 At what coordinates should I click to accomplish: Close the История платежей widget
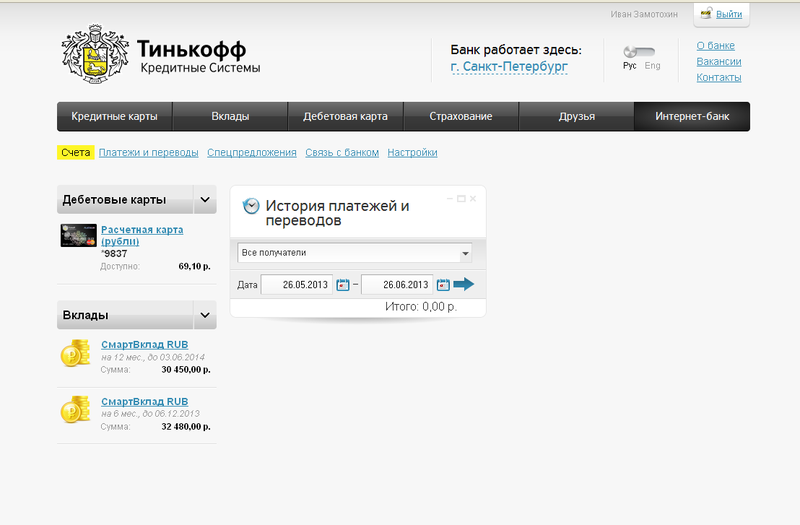click(473, 198)
